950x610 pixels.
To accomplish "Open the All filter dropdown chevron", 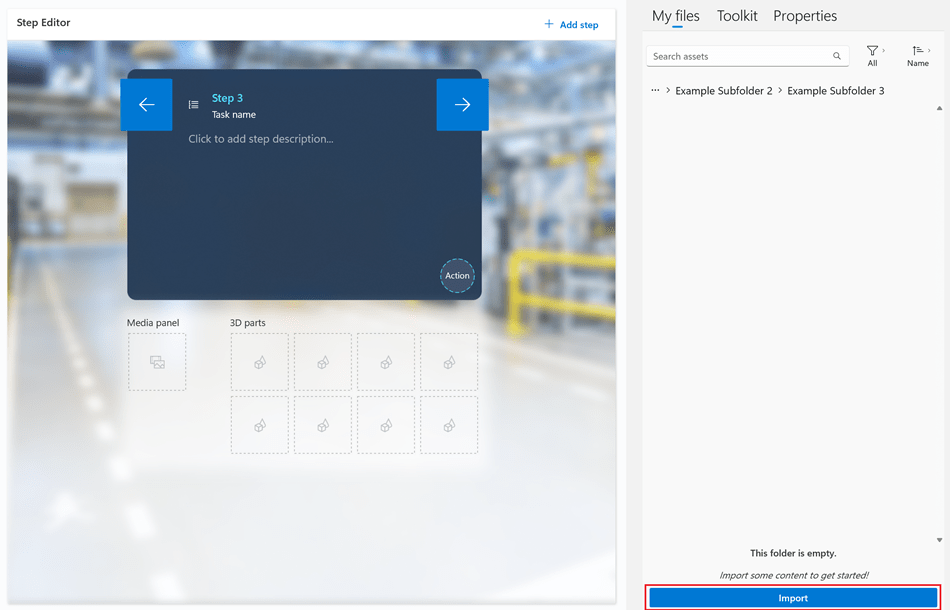I will [882, 48].
